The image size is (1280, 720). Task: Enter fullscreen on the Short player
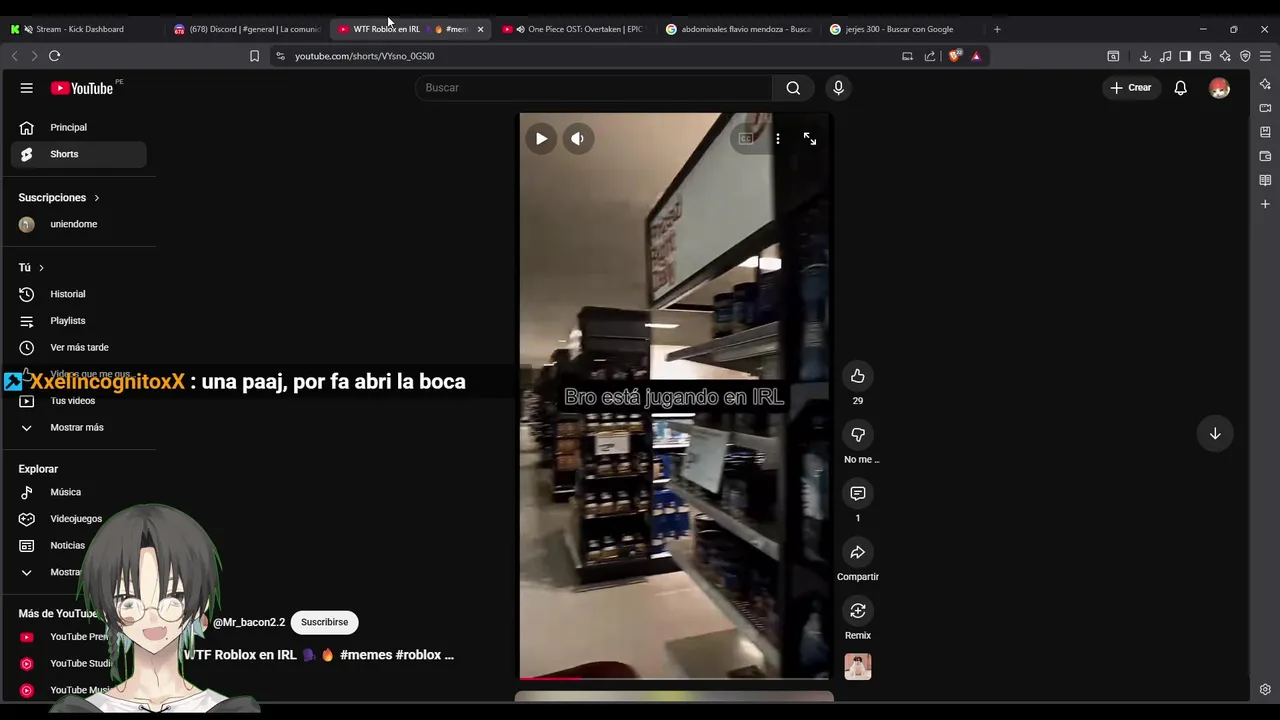[810, 139]
